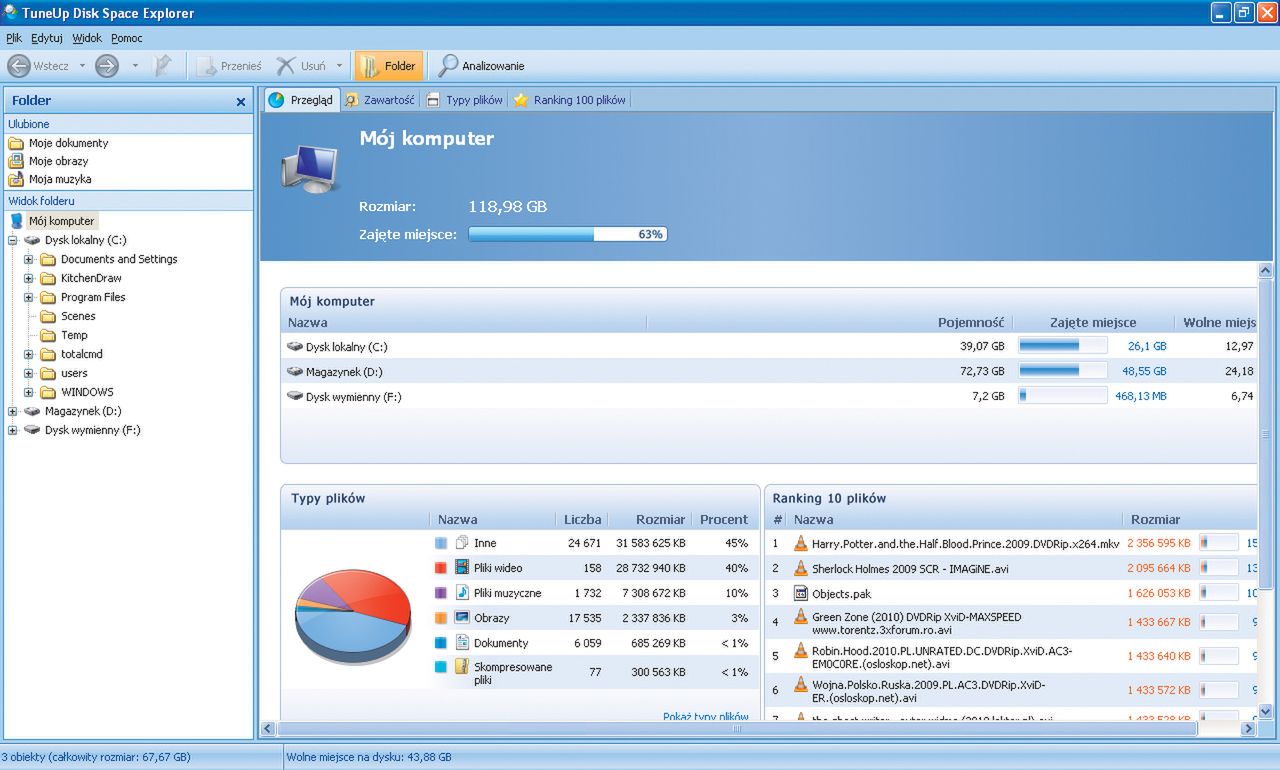Open Moja muzyka favorite
Screen dimensions: 1280x770
pos(51,179)
